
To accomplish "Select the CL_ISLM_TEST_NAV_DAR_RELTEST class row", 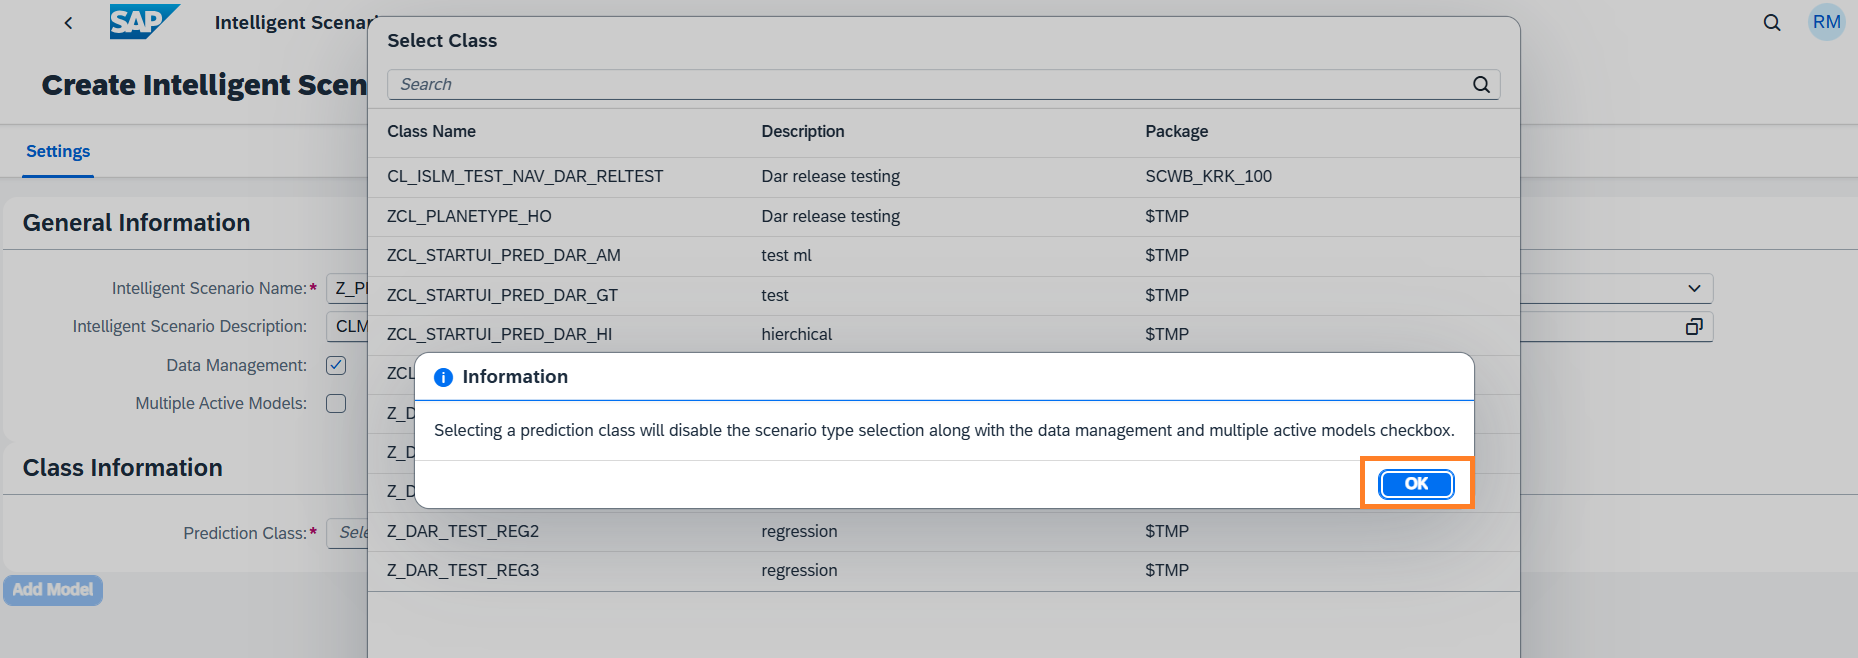I will (x=525, y=177).
